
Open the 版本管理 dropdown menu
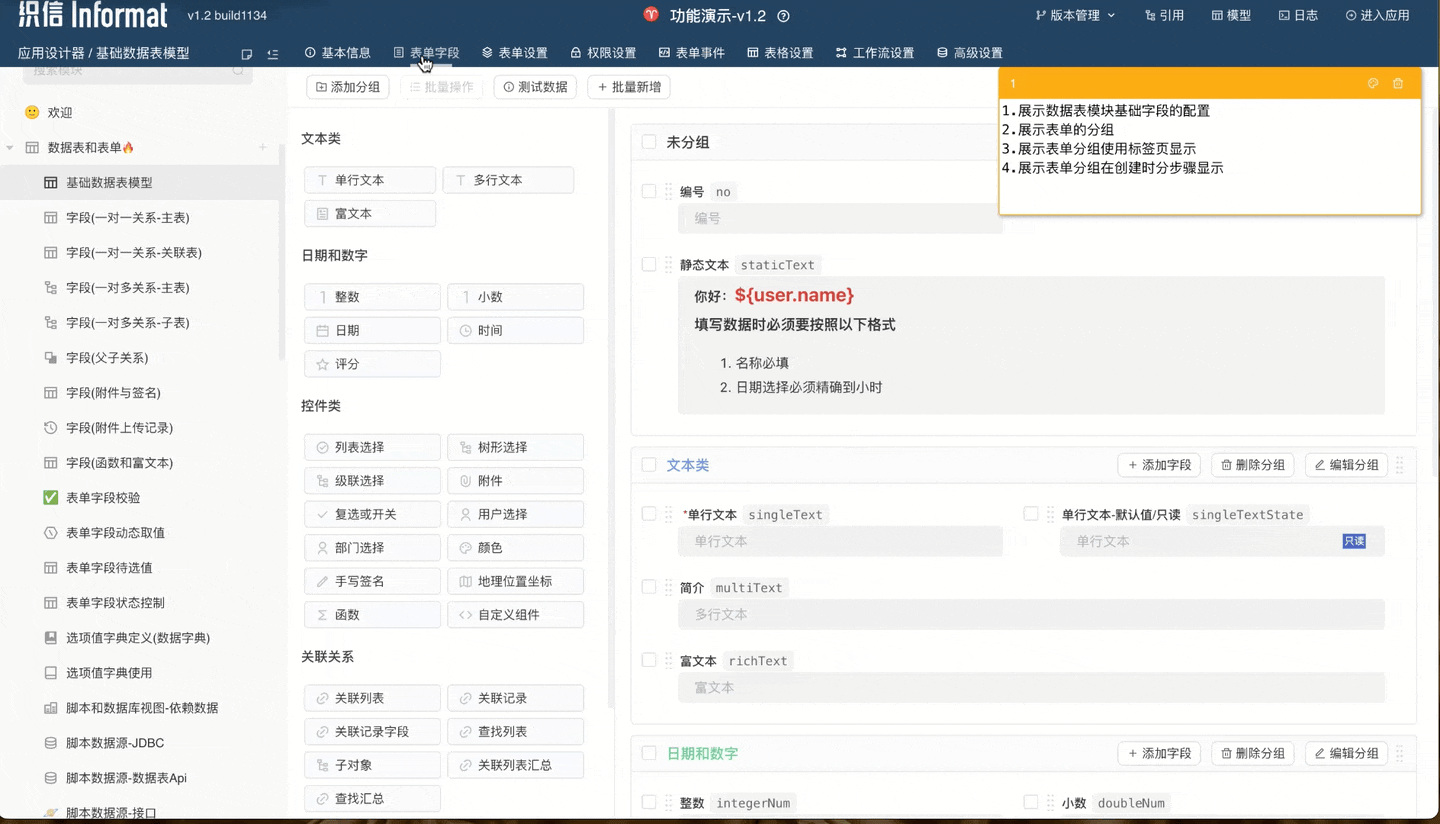tap(1077, 15)
